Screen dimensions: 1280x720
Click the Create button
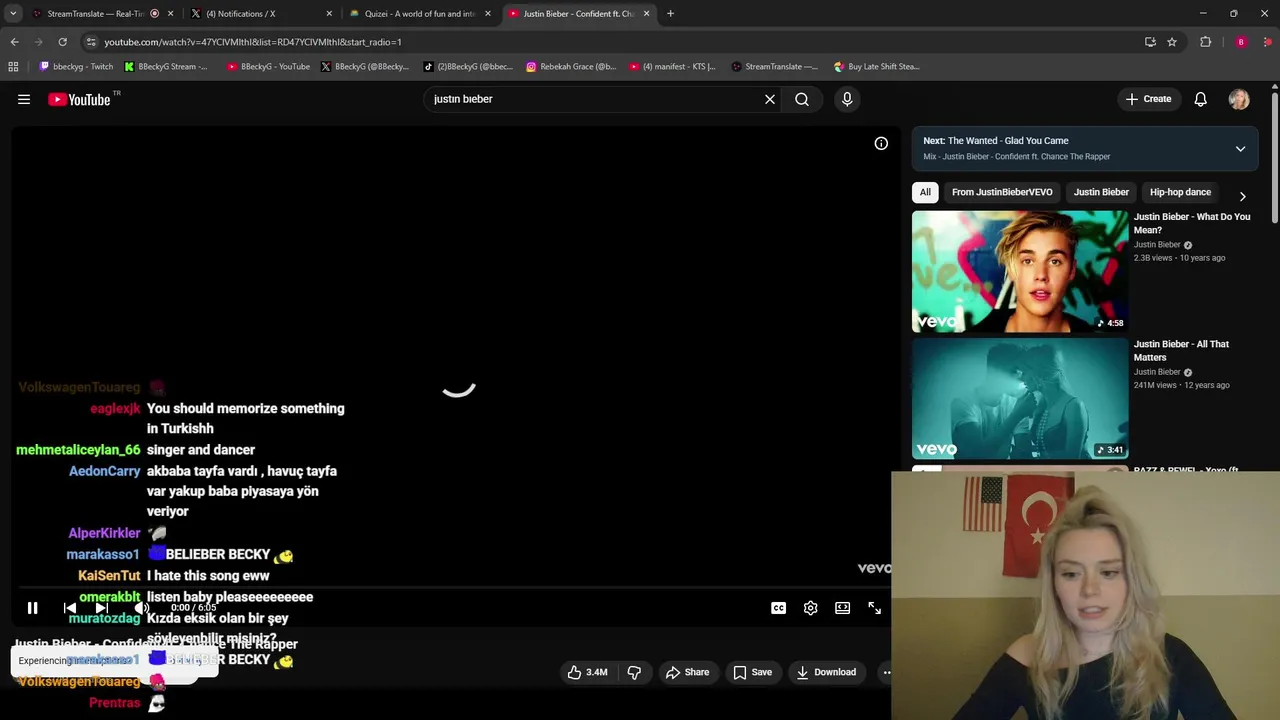tap(1148, 99)
